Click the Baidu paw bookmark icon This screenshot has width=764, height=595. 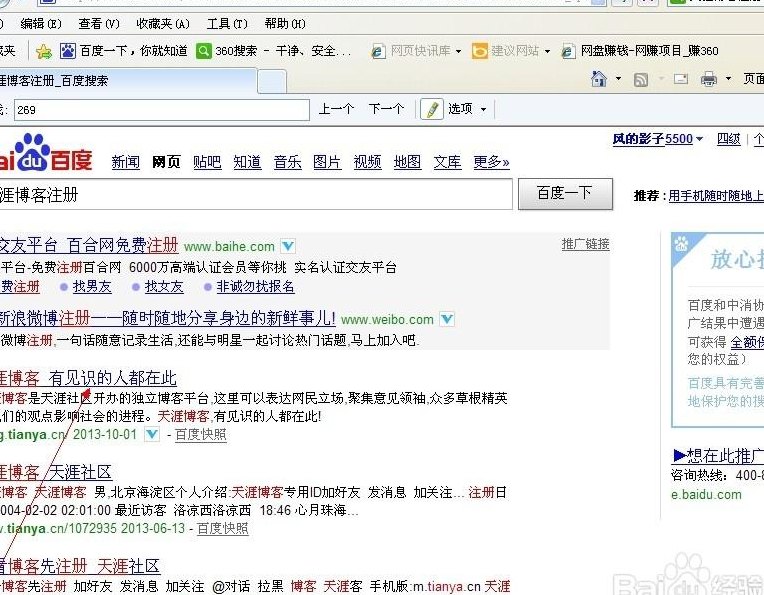tap(68, 51)
